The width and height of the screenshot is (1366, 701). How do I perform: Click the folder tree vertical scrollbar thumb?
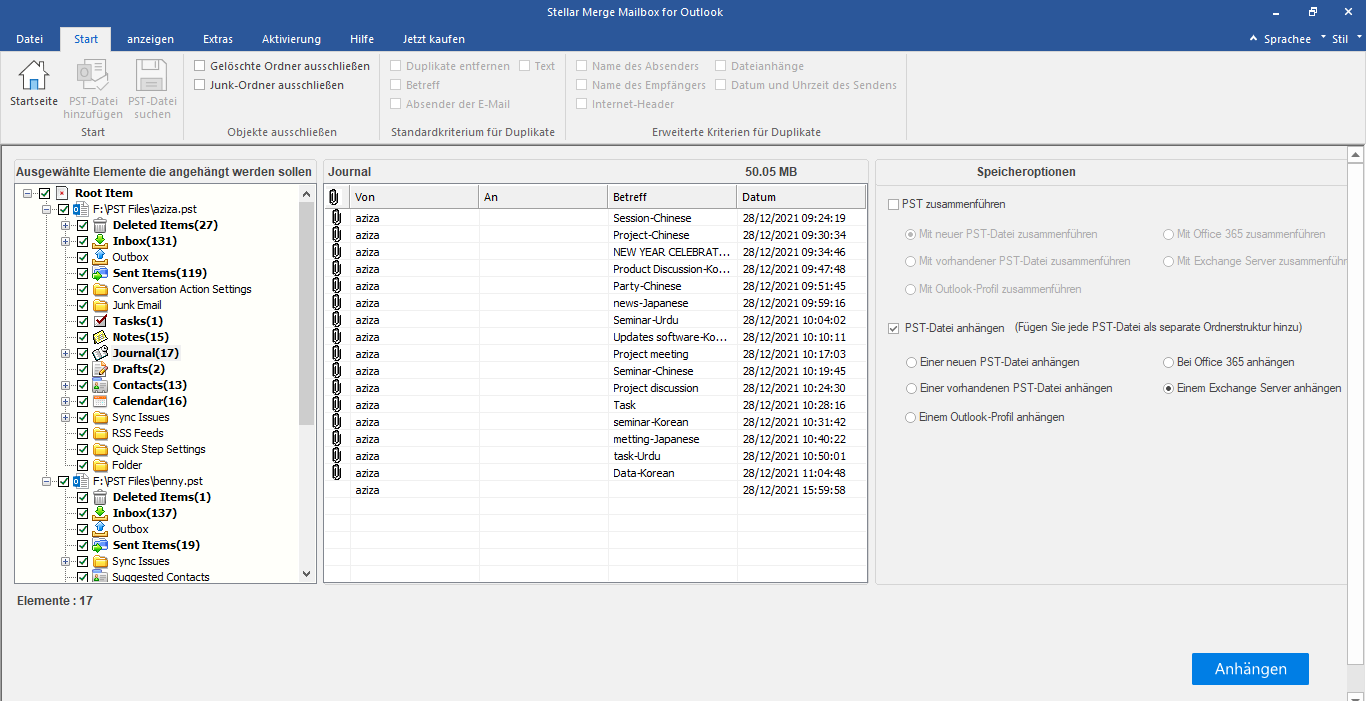(x=306, y=313)
